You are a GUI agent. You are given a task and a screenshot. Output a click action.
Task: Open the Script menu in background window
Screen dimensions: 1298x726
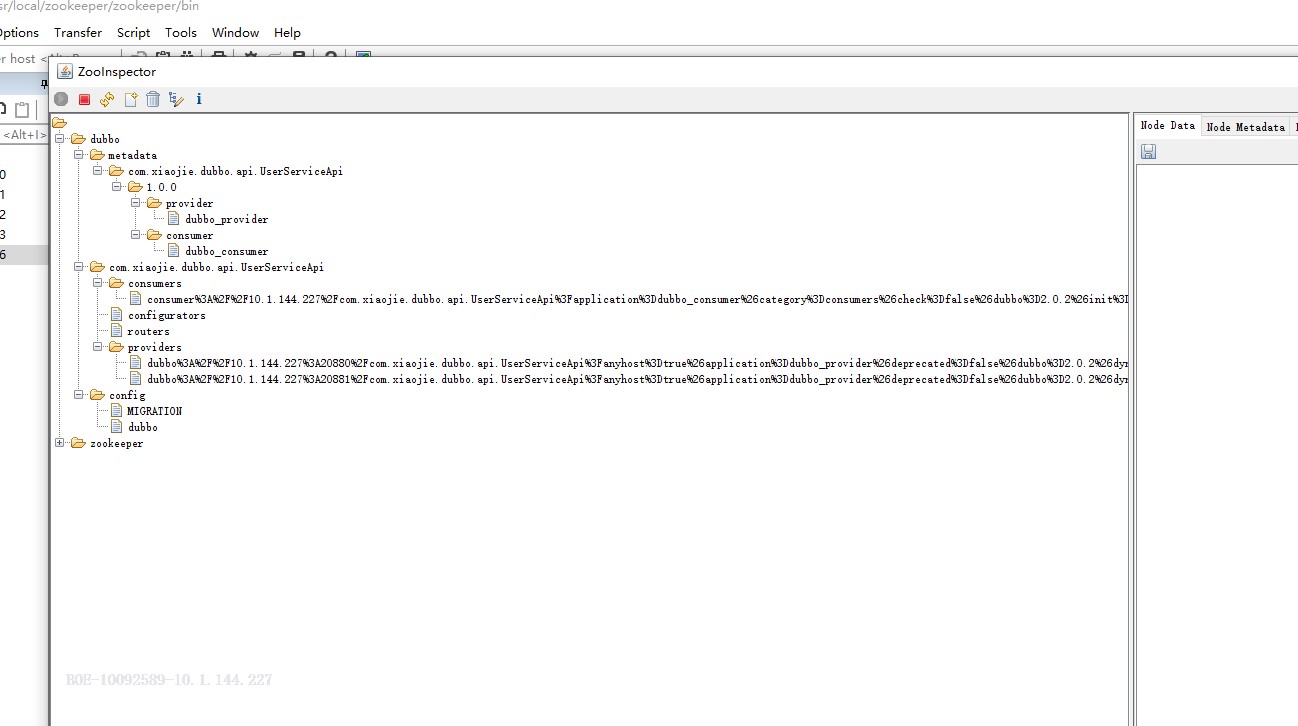coord(134,33)
